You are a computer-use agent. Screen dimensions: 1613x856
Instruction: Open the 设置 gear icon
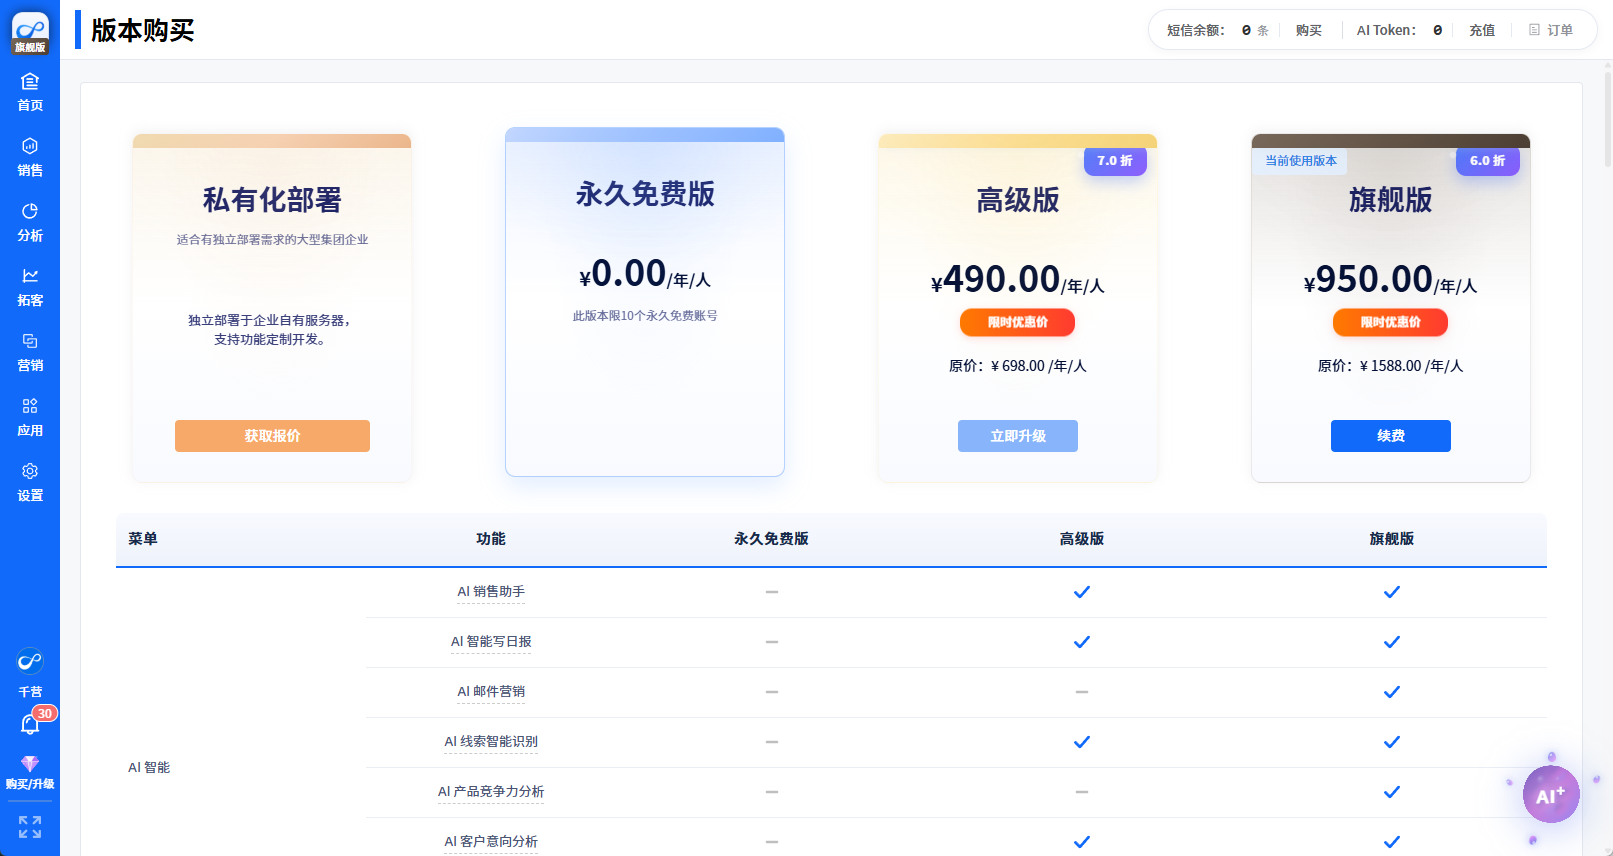tap(30, 472)
